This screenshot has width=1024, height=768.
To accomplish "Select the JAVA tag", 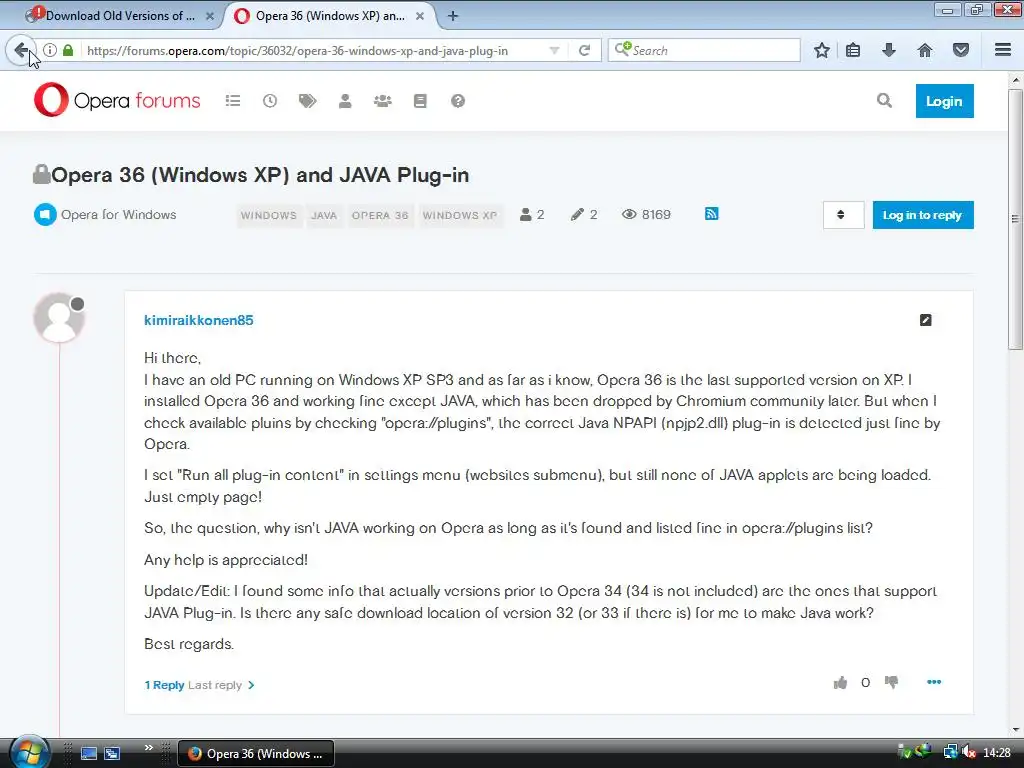I will [x=324, y=216].
